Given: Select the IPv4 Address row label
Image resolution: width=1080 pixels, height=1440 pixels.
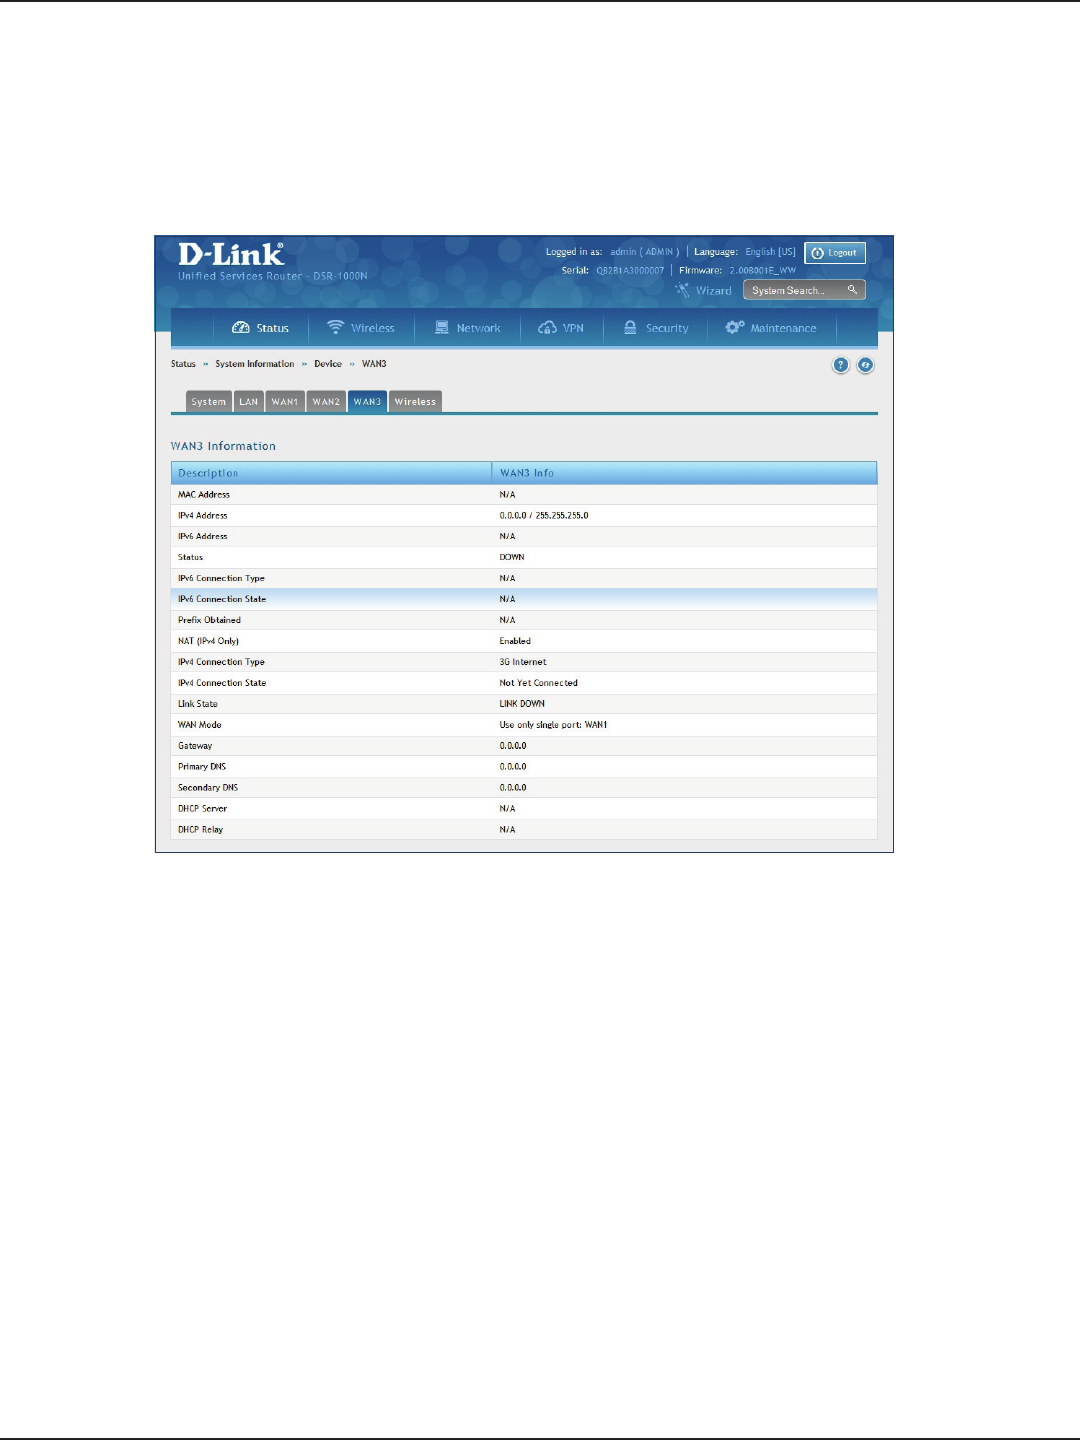Looking at the screenshot, I should pyautogui.click(x=203, y=516).
